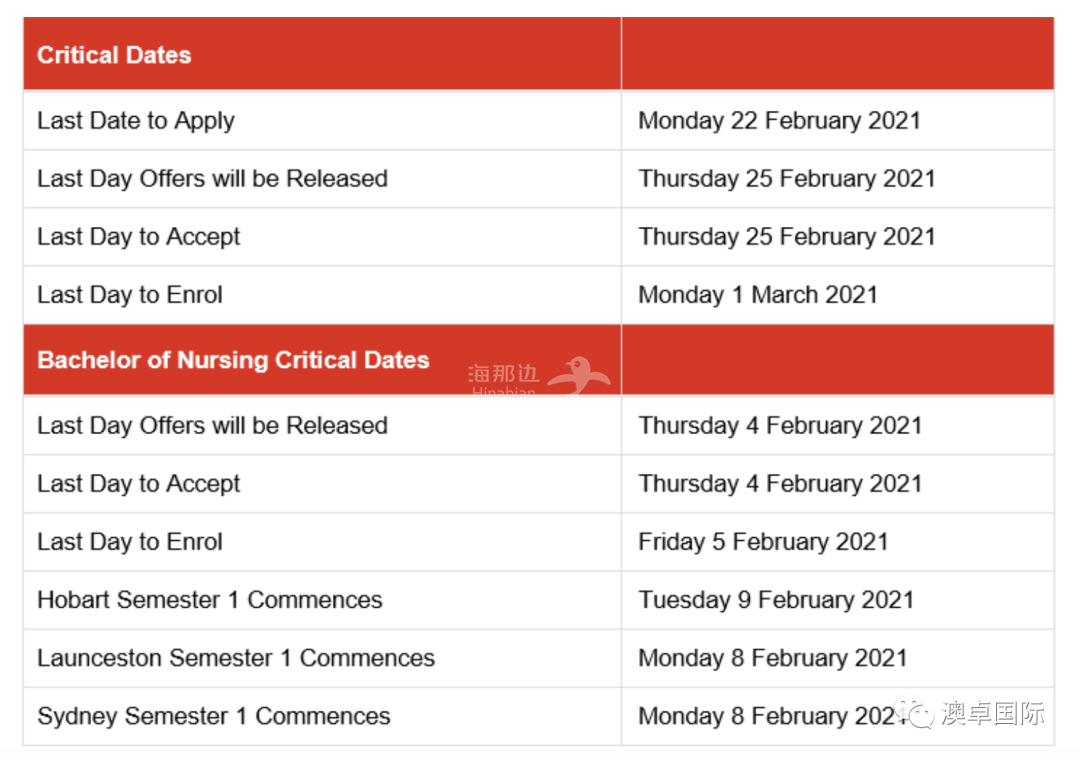Click the WeChat icon watermark

[915, 713]
